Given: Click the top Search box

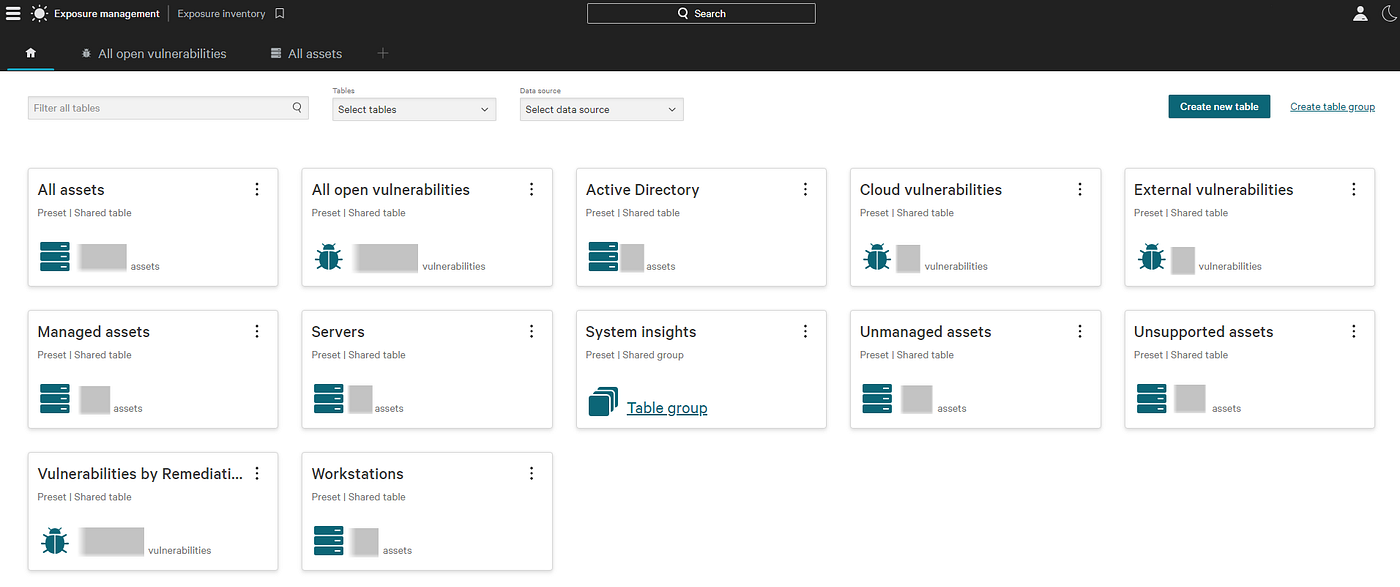Looking at the screenshot, I should click(x=701, y=13).
